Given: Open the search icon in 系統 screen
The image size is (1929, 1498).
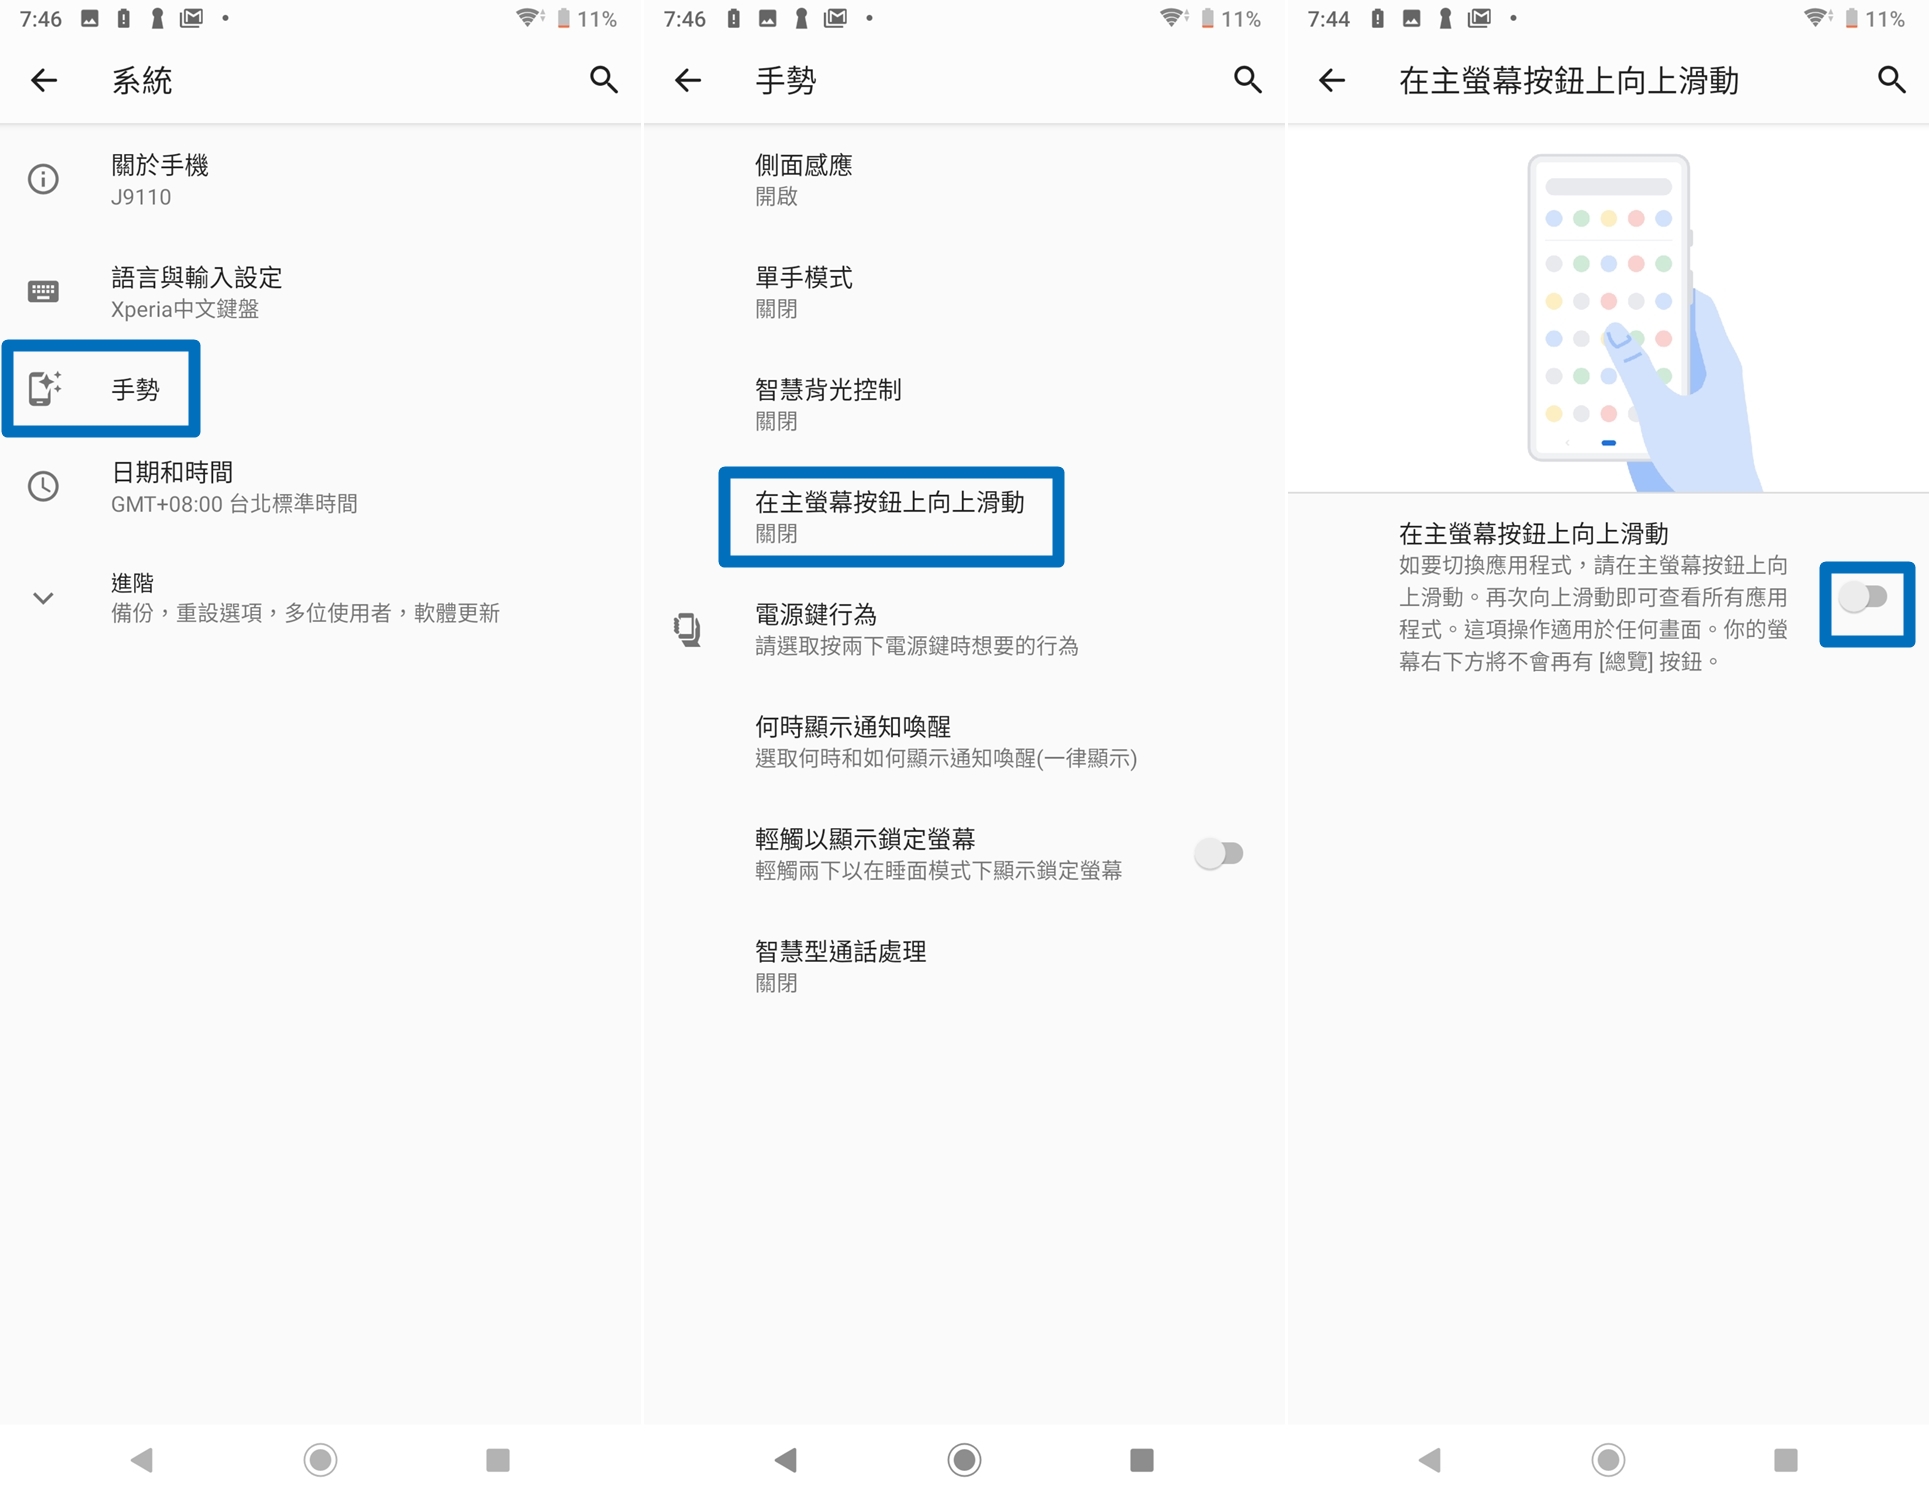Looking at the screenshot, I should point(603,80).
